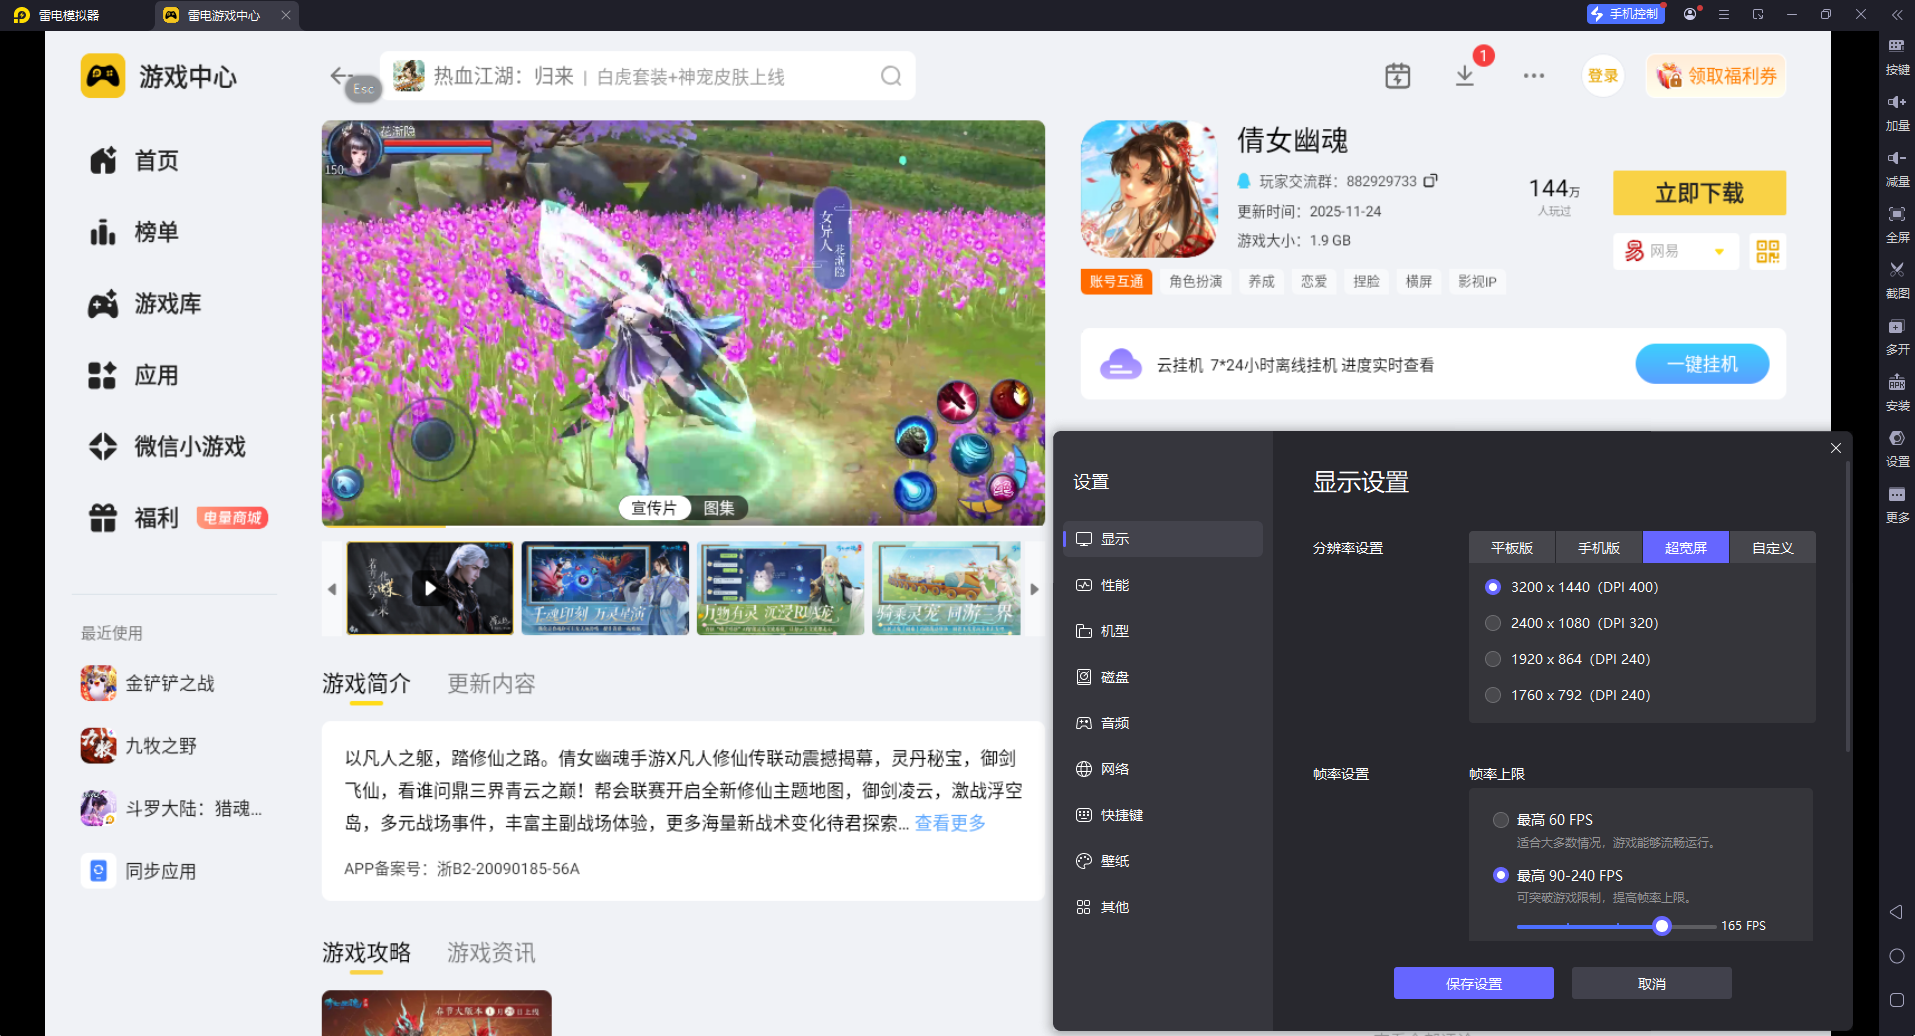Screen dimensions: 1915x1036
Task: Open 同步应用 sync apps entry
Action: click(140, 871)
